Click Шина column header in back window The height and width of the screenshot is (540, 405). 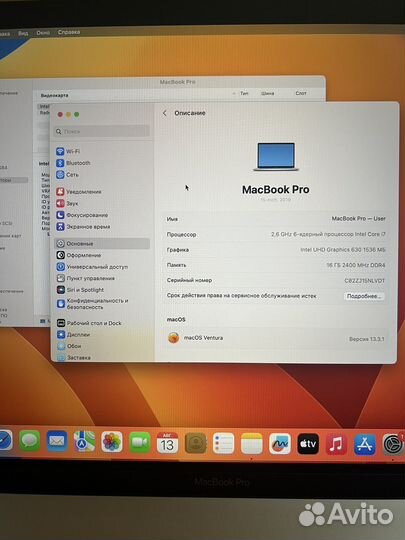tap(268, 93)
